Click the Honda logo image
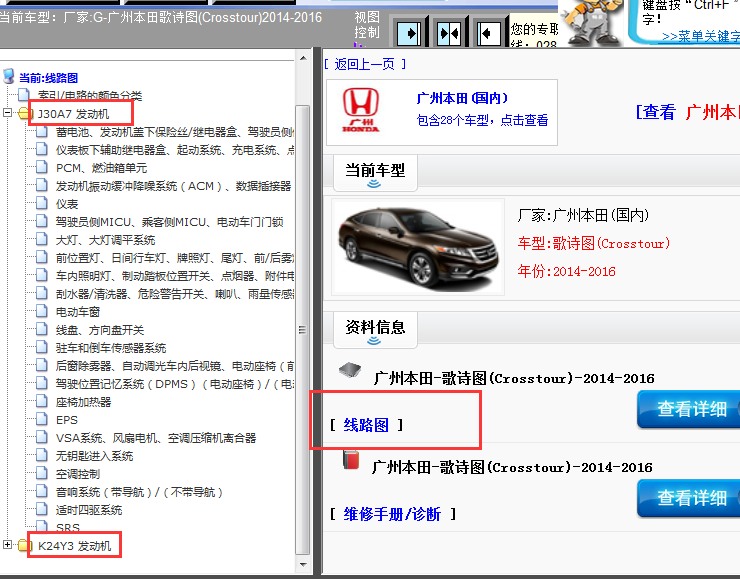This screenshot has height=579, width=740. [x=361, y=110]
